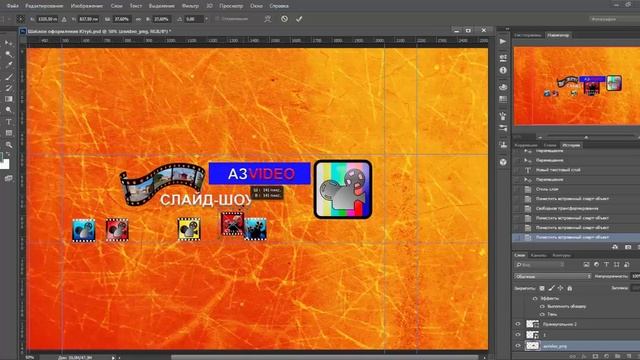Toggle lock position icon
Viewport: 640px width, 360px height.
tap(560, 288)
